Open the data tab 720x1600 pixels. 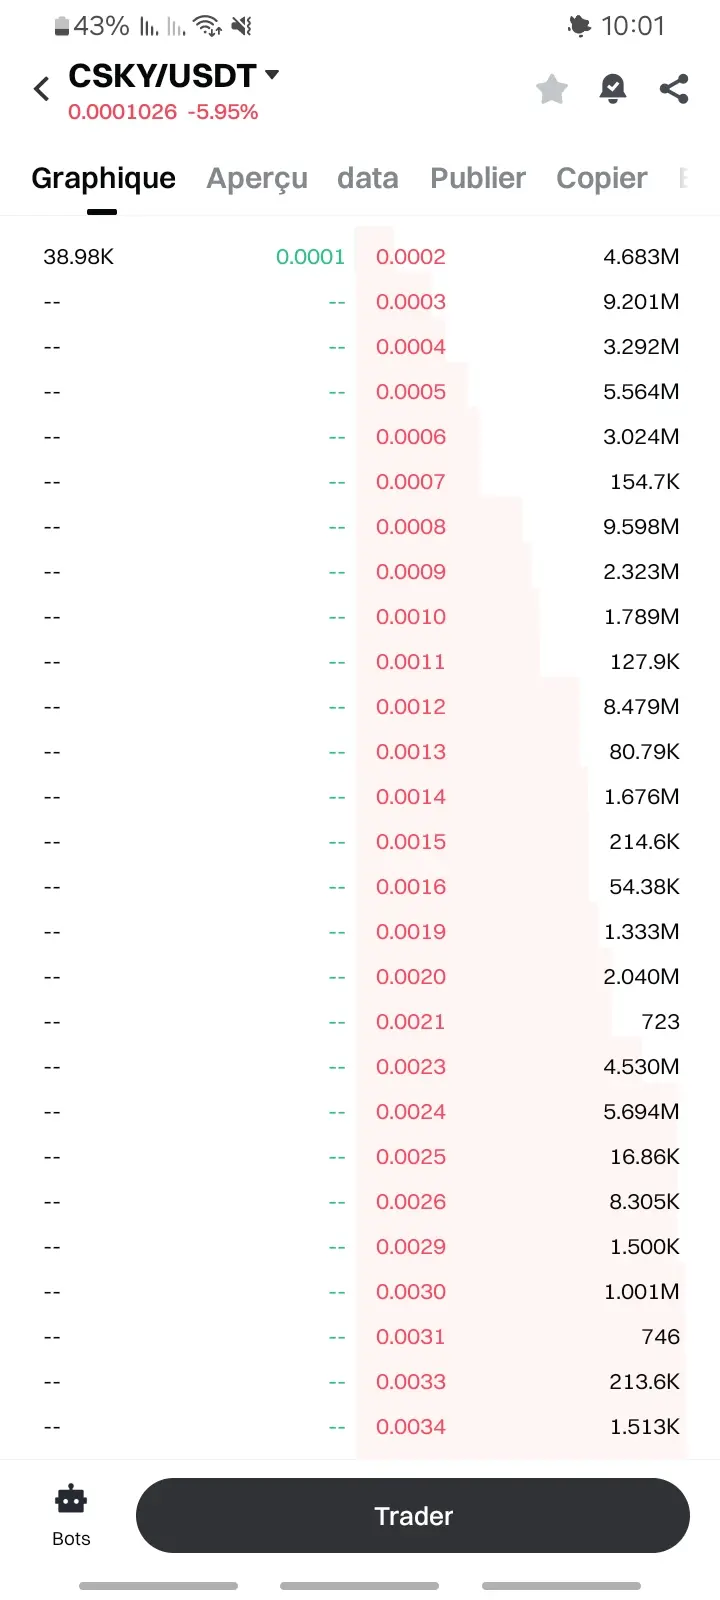pyautogui.click(x=368, y=178)
